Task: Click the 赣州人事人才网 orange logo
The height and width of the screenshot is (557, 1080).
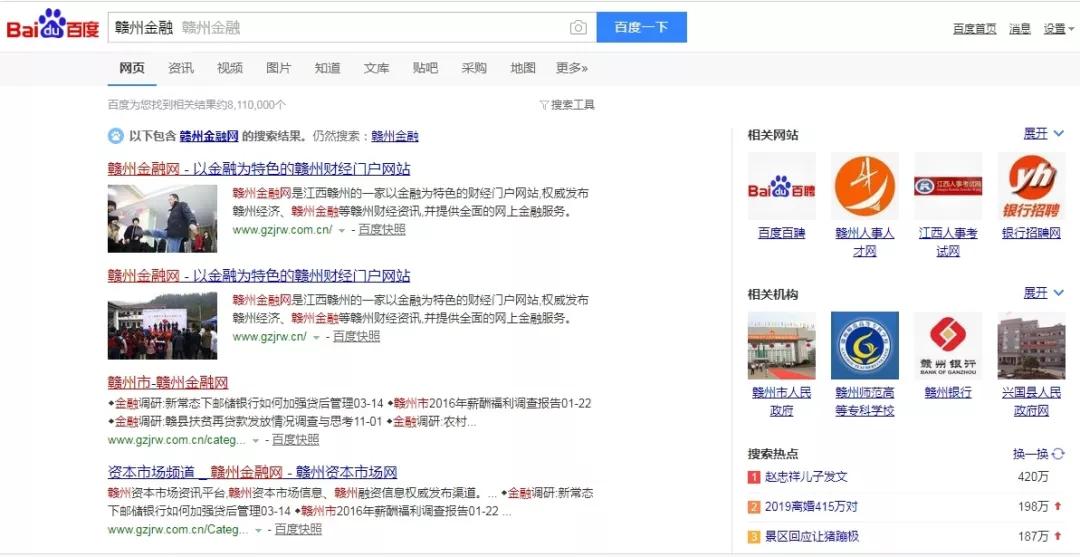Action: (864, 185)
